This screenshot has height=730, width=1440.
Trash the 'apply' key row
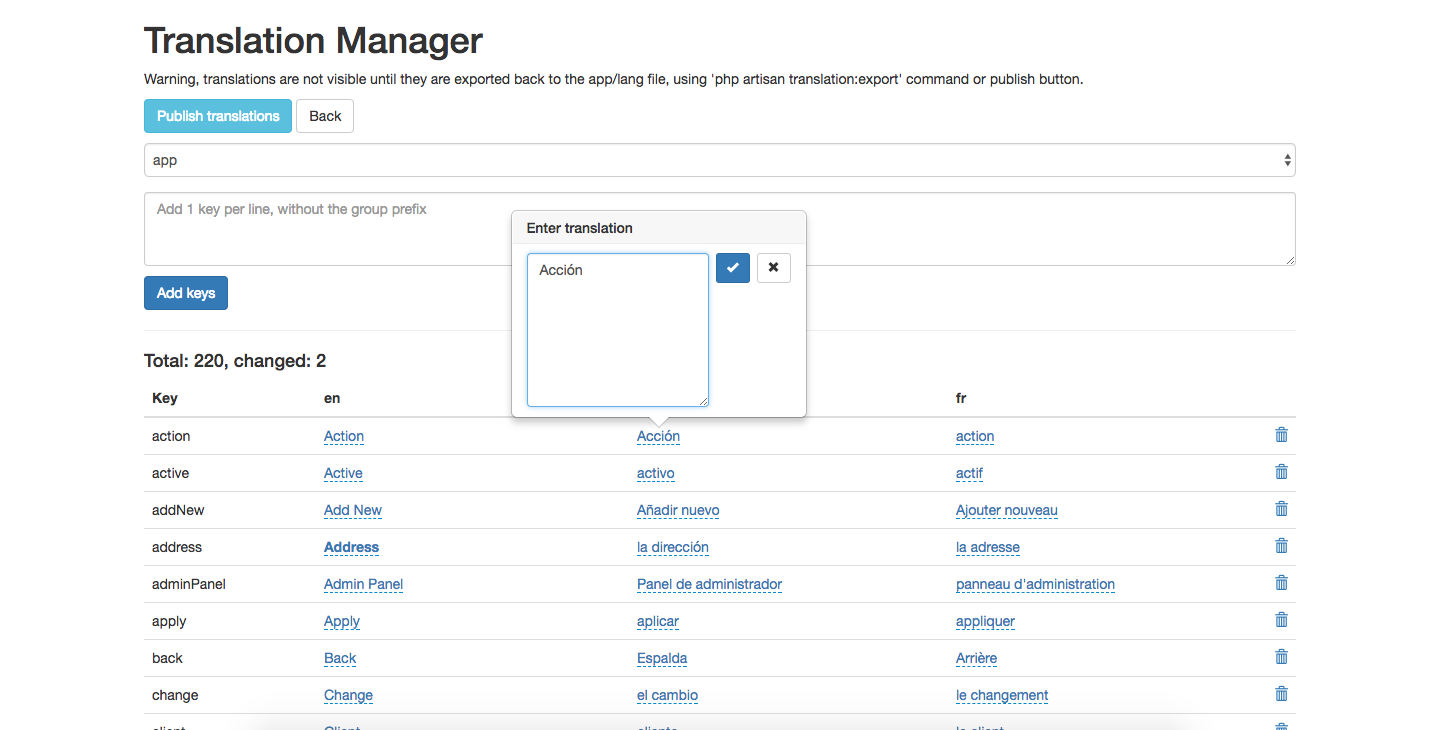point(1281,620)
